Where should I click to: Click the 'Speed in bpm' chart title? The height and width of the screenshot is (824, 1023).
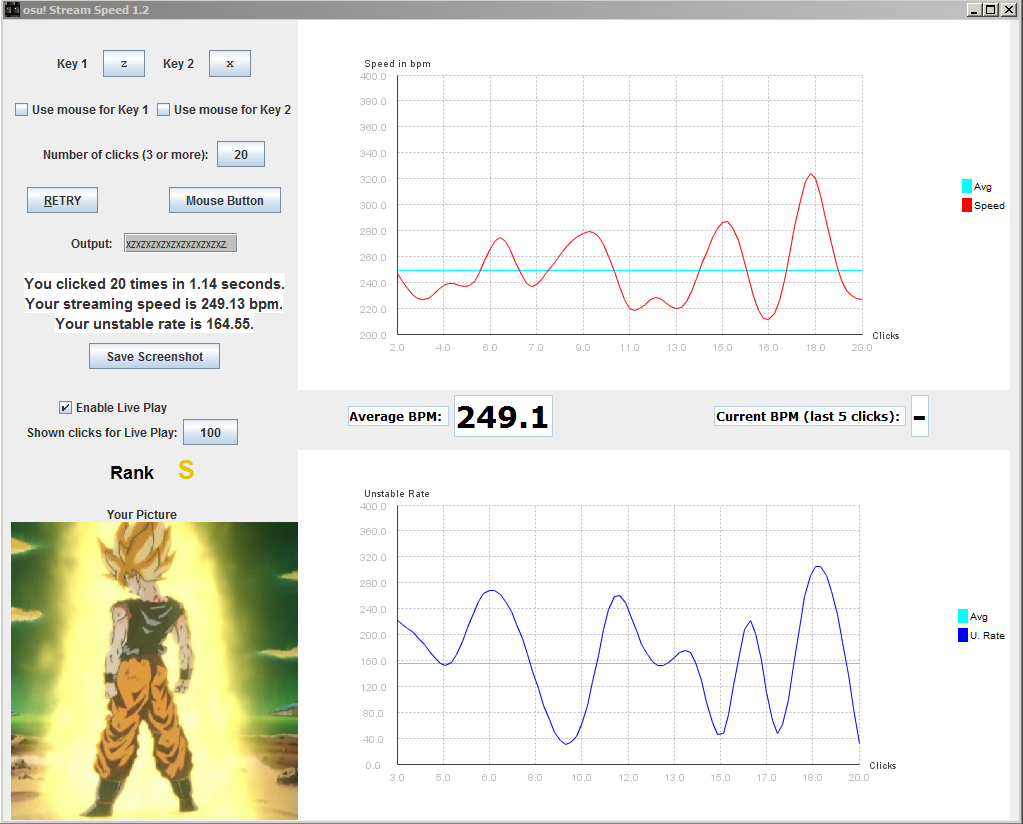click(397, 64)
